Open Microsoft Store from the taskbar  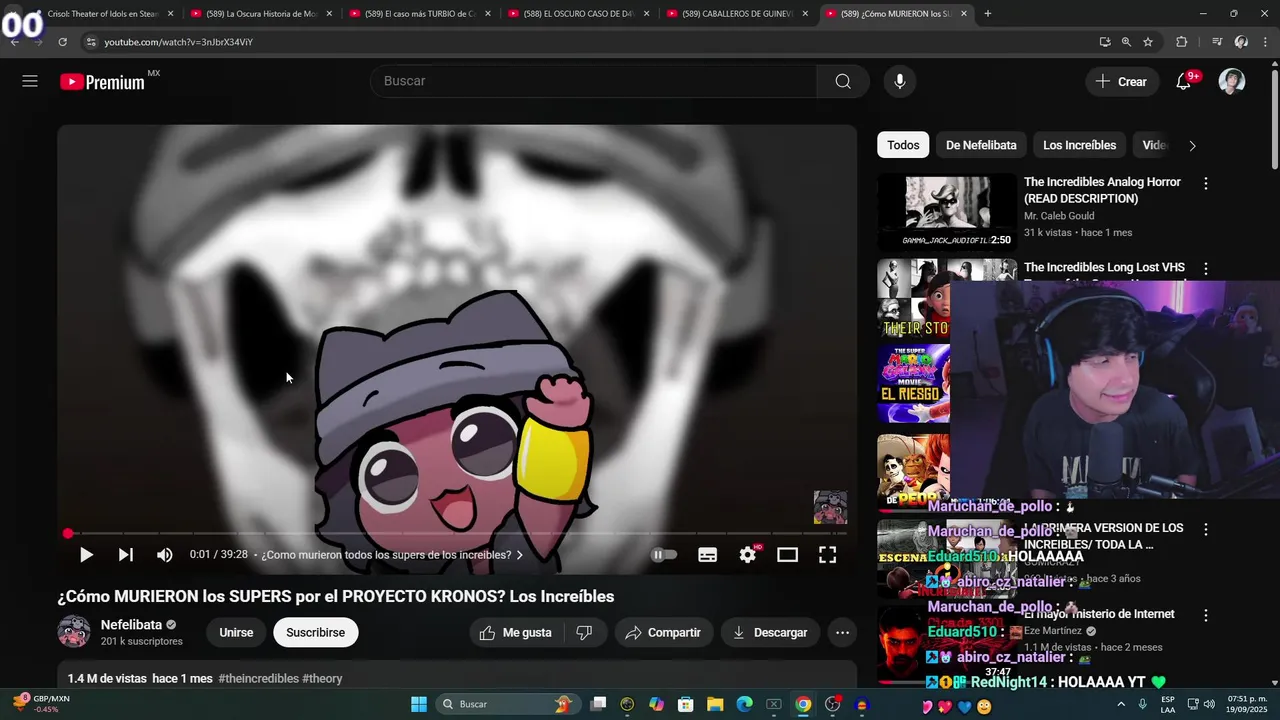(x=686, y=705)
